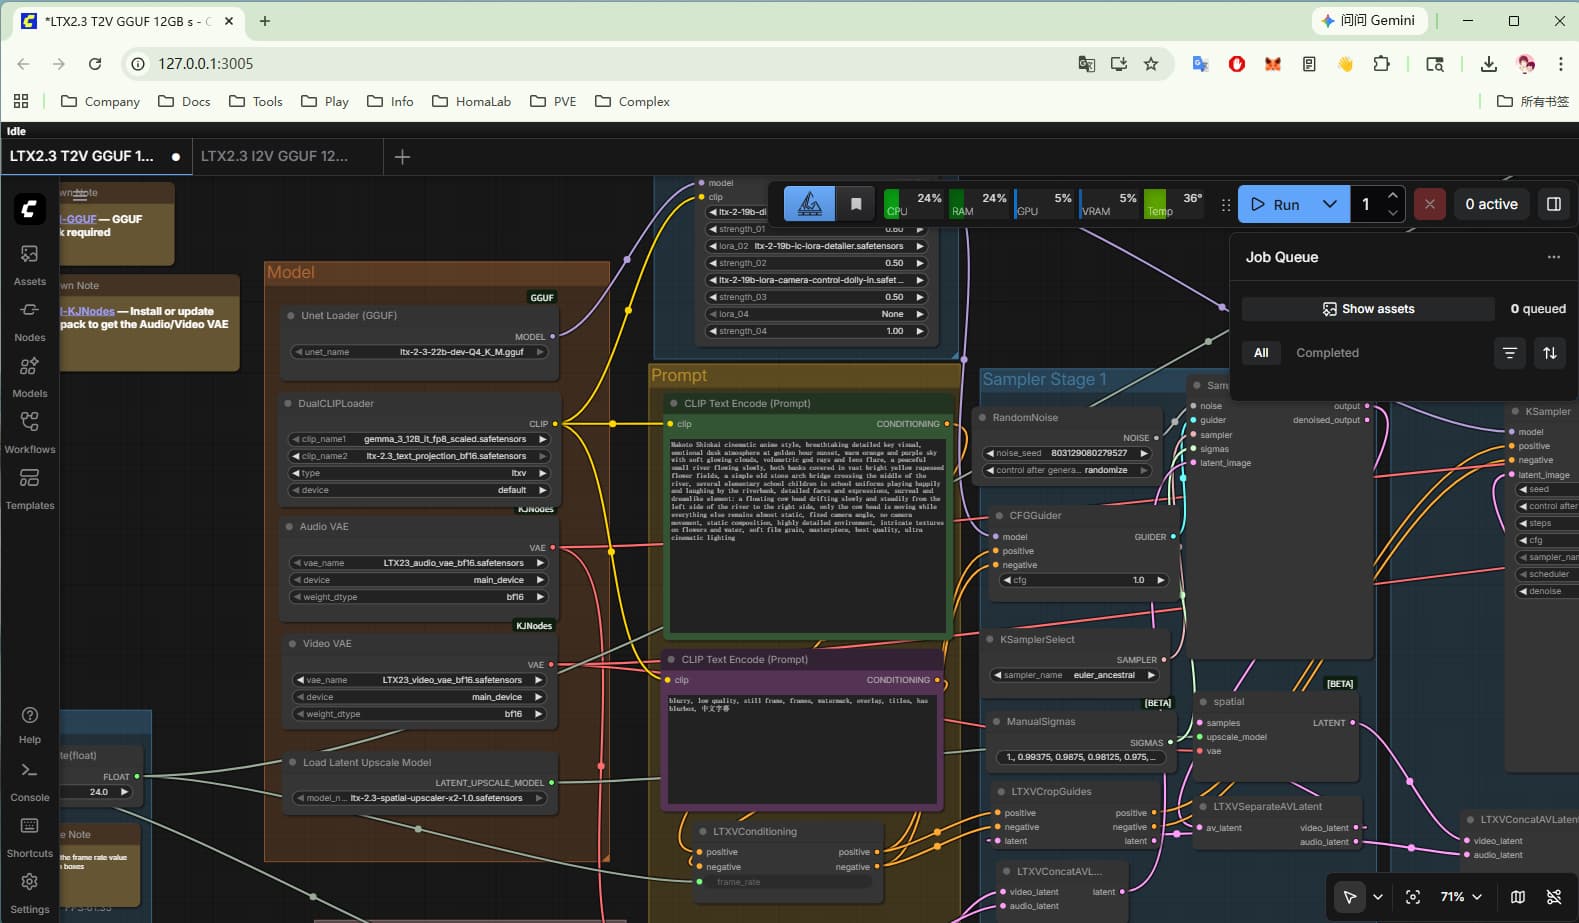Click the Show assets button
Viewport: 1579px width, 923px height.
pyautogui.click(x=1367, y=309)
